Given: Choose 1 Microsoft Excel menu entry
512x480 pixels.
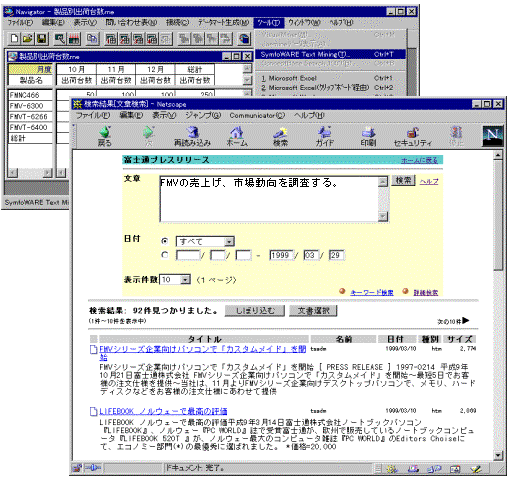Looking at the screenshot, I should (330, 78).
